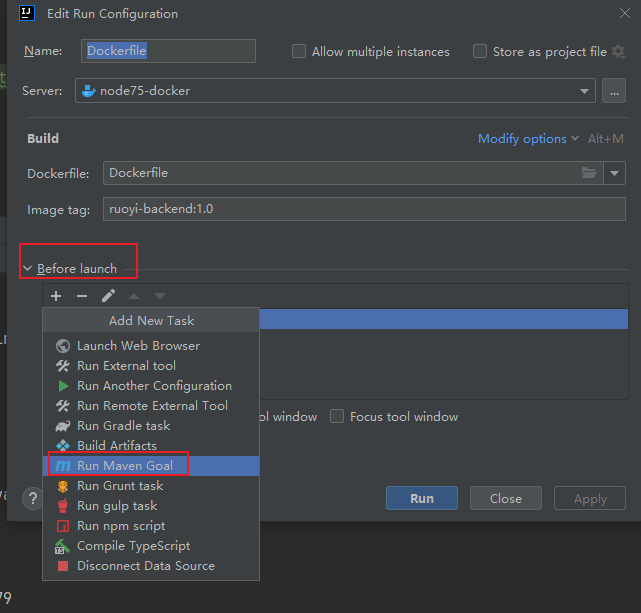Collapse the Before launch section

(x=28, y=268)
